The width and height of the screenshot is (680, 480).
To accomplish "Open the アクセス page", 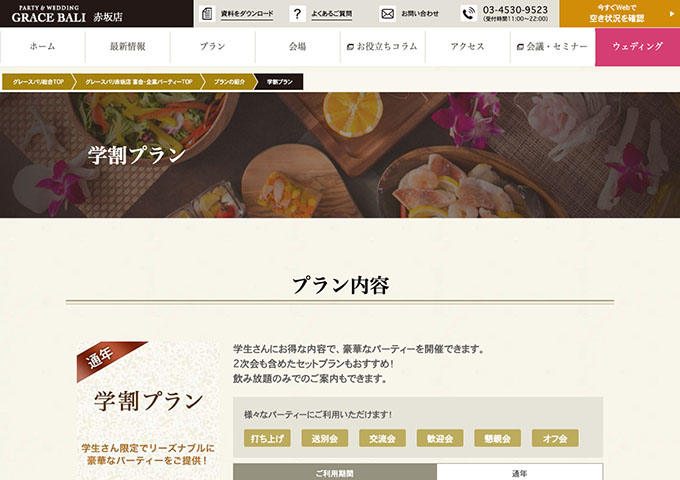I will point(468,46).
